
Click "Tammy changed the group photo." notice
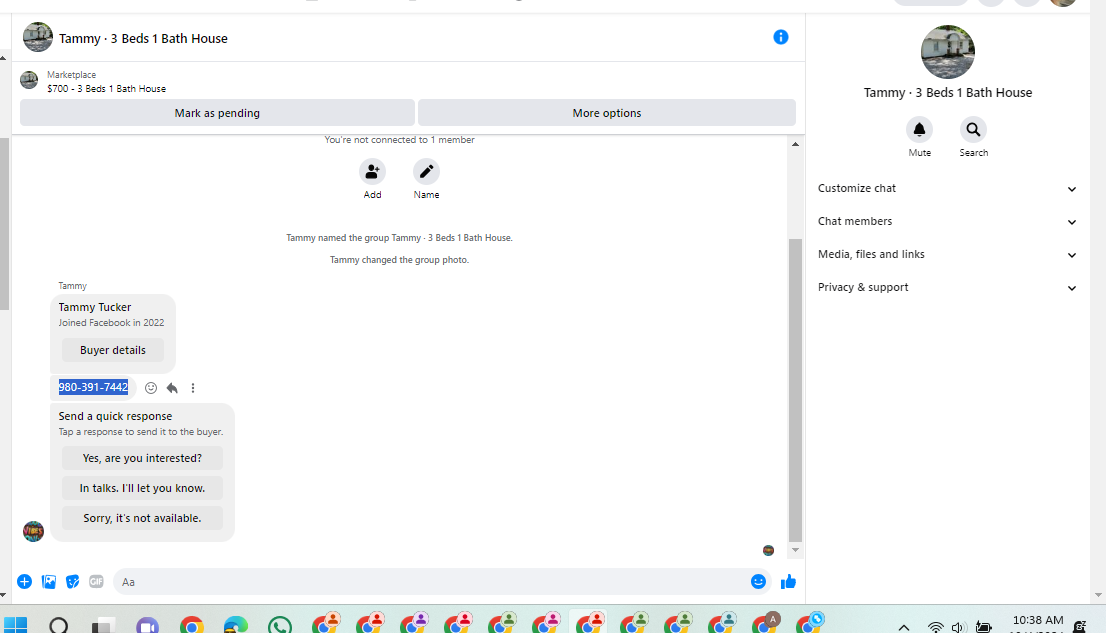tap(399, 260)
